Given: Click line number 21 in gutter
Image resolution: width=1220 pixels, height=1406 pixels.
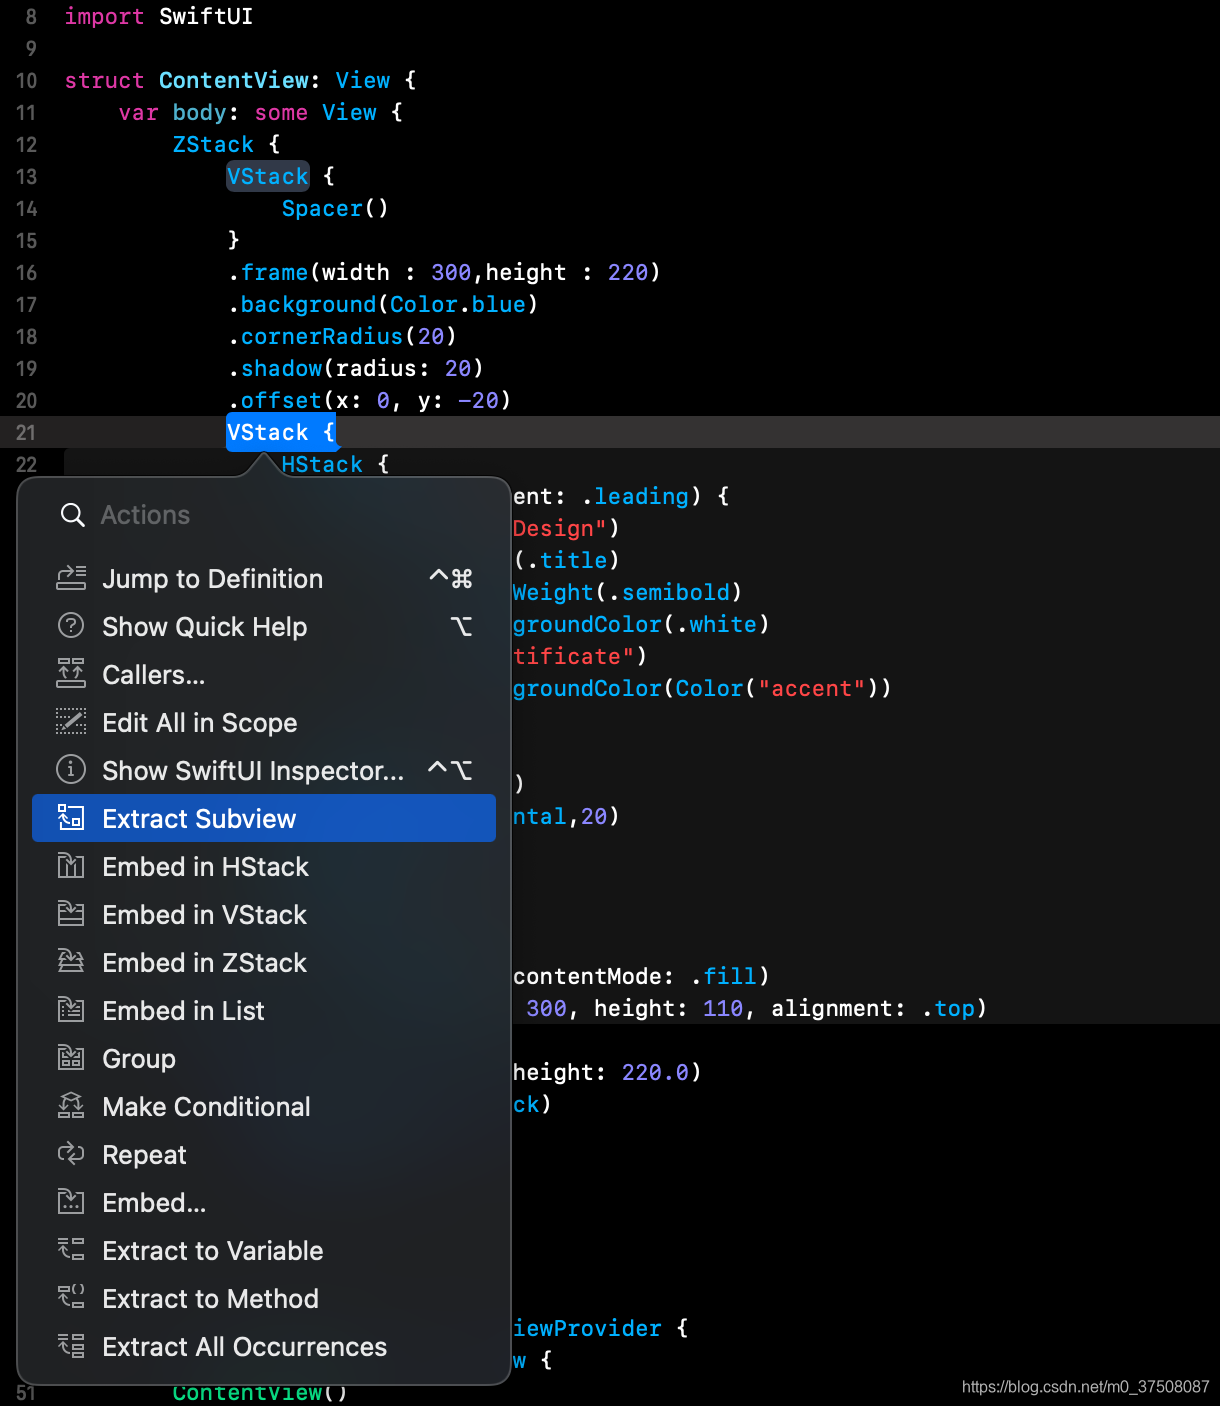Looking at the screenshot, I should (26, 432).
